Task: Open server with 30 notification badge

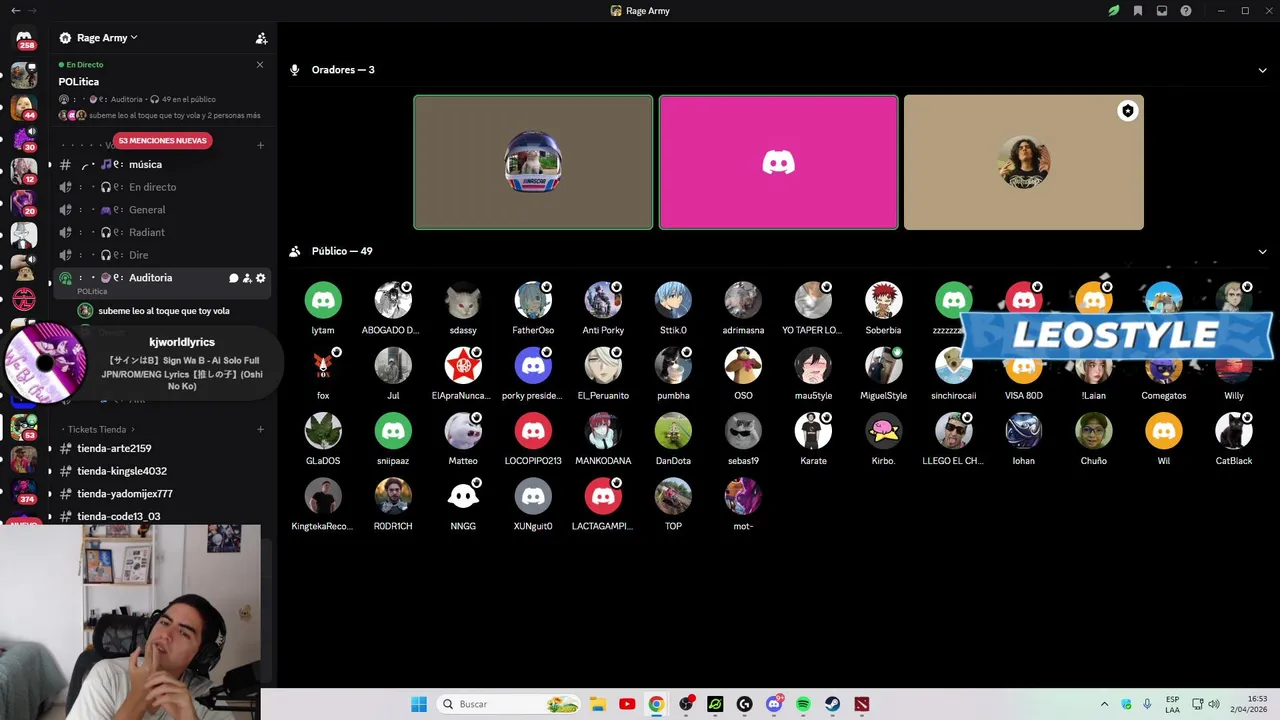Action: tap(24, 138)
